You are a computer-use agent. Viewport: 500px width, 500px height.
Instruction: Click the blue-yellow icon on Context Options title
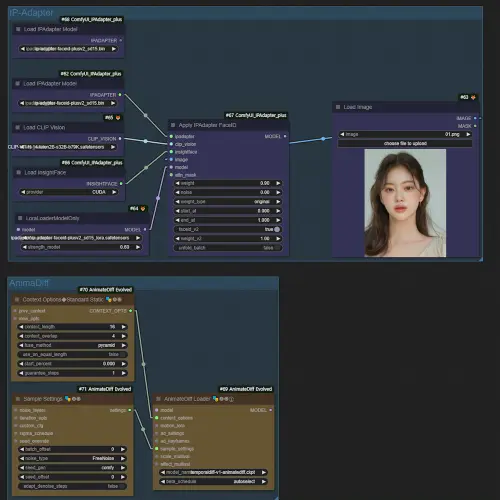coord(109,300)
